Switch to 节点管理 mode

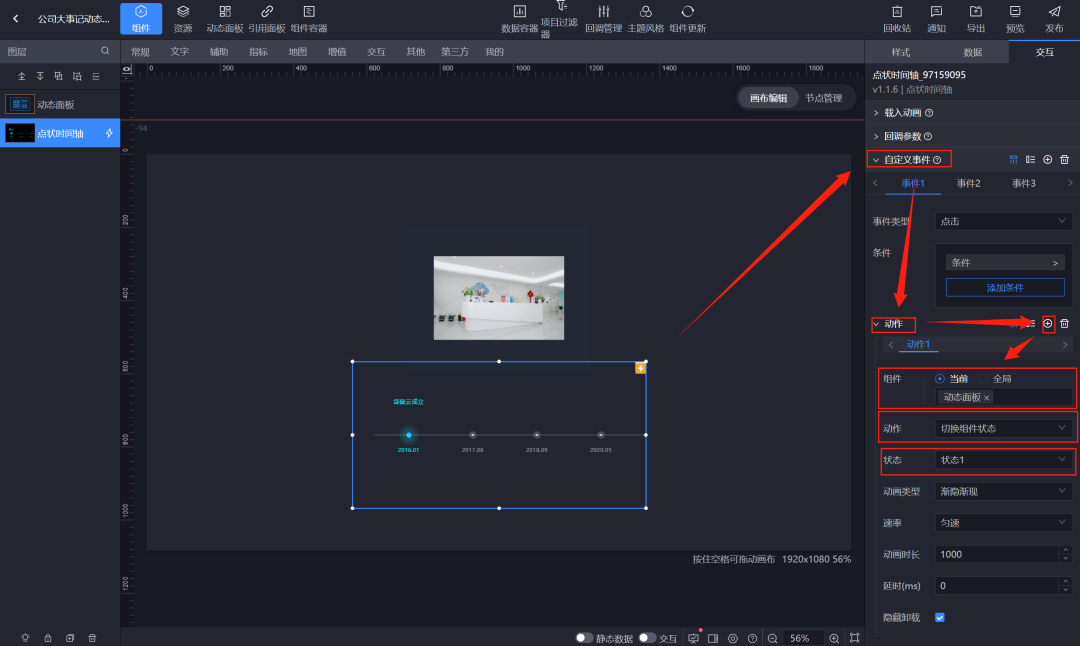click(824, 98)
